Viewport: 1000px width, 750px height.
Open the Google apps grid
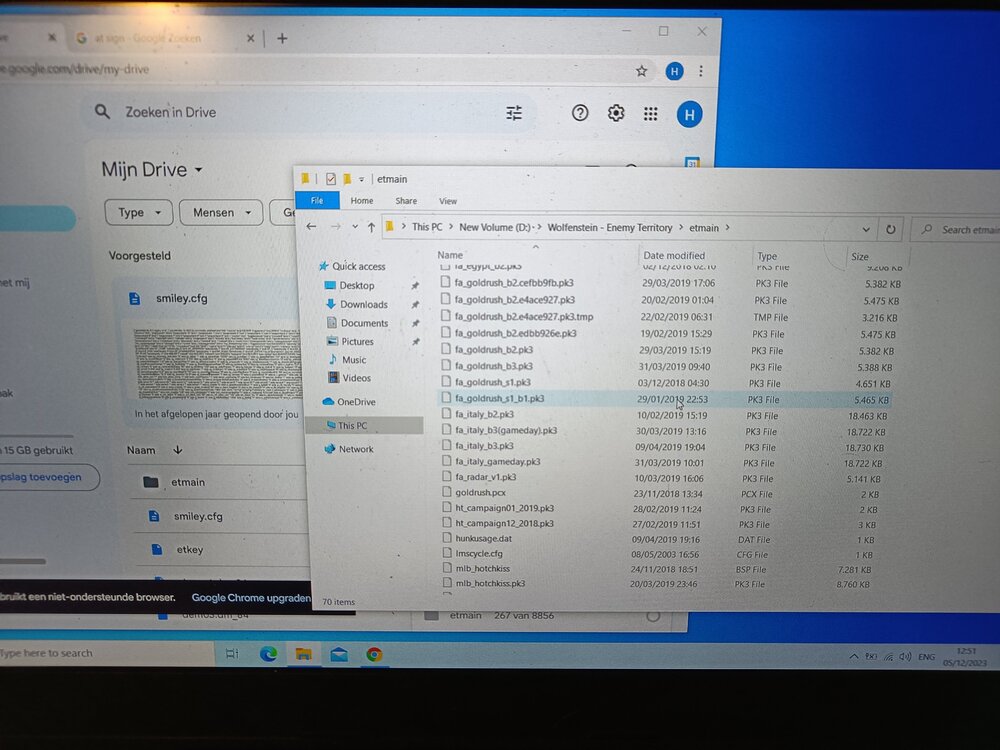click(651, 114)
